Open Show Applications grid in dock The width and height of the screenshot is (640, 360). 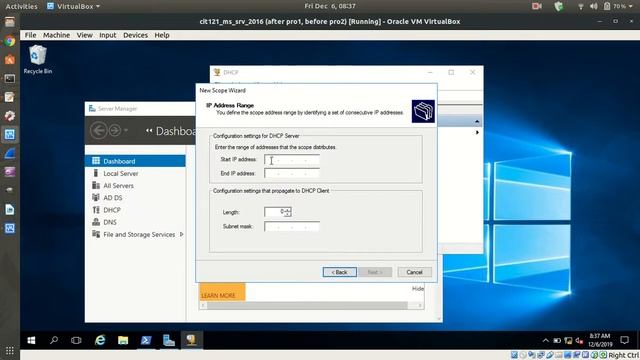click(x=10, y=350)
